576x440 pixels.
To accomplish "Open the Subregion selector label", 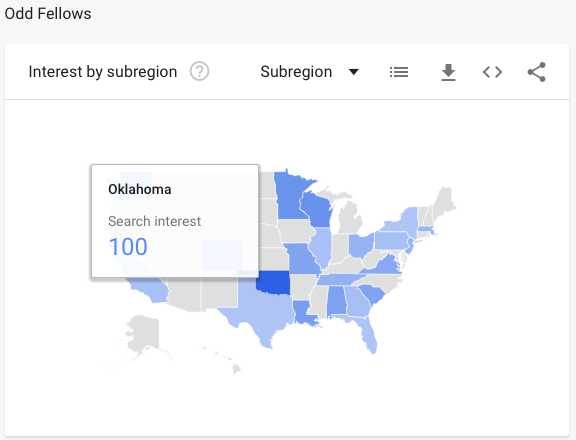I will tap(296, 72).
